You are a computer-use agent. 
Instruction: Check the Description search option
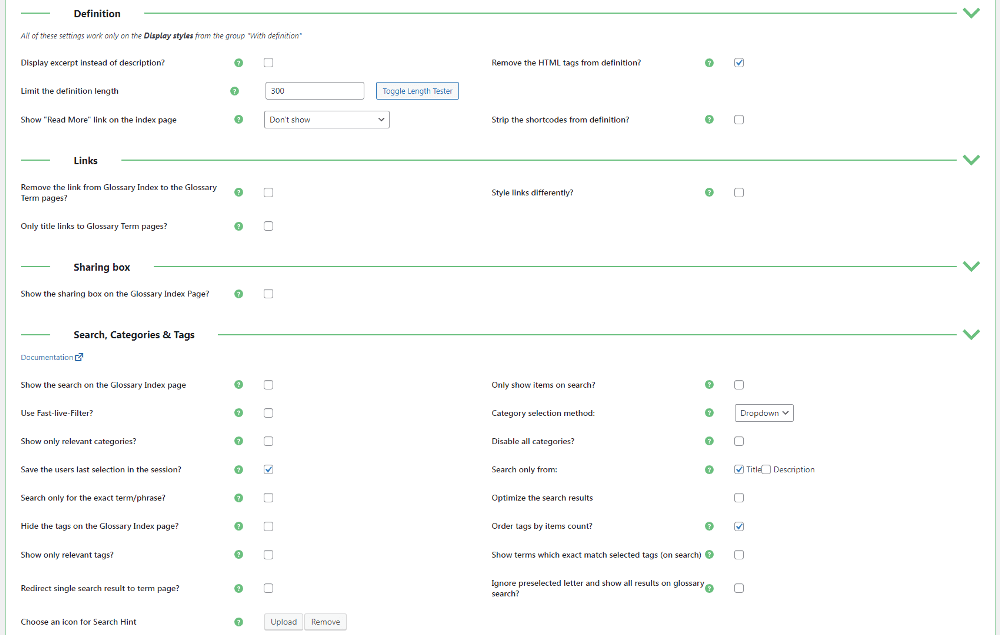click(766, 470)
